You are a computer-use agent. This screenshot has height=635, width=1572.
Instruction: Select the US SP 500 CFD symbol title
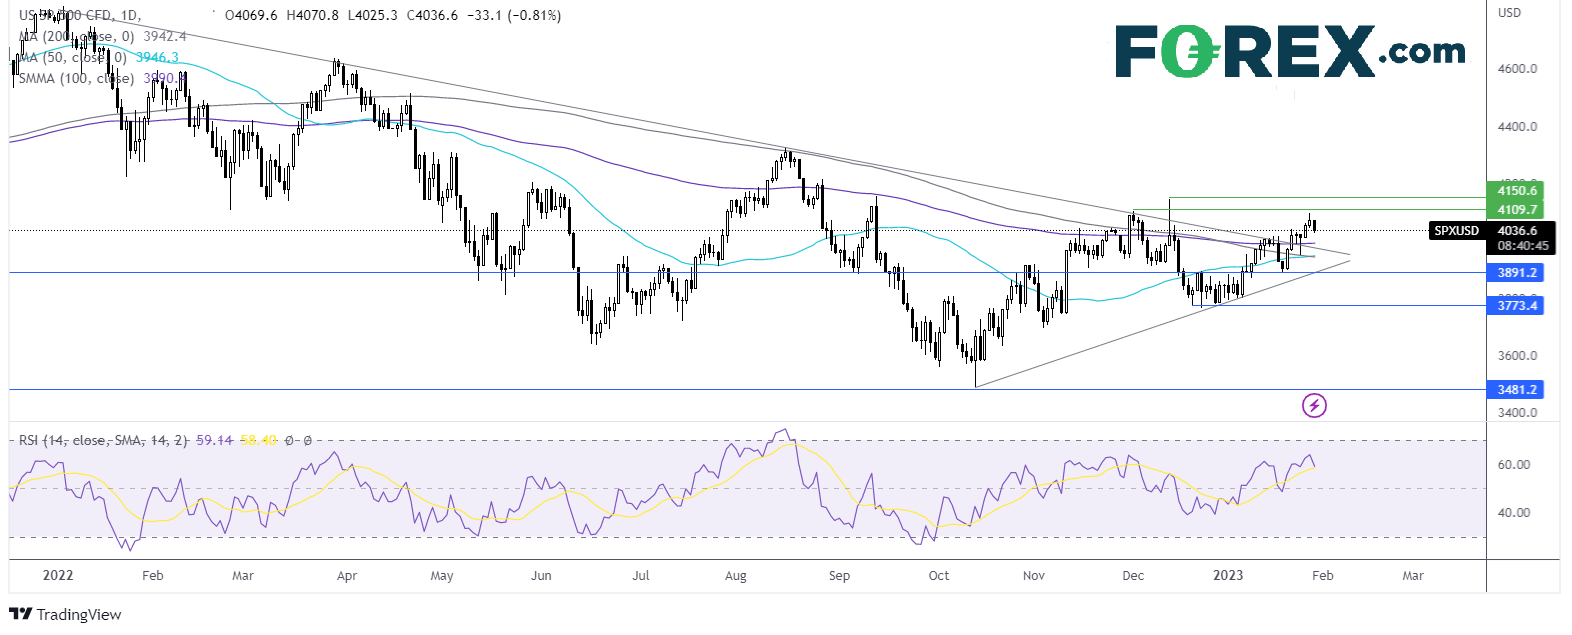click(80, 16)
